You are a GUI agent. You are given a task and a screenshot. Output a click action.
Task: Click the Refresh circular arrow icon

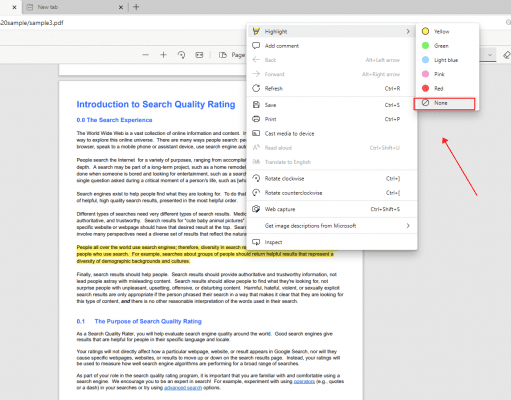(256, 88)
